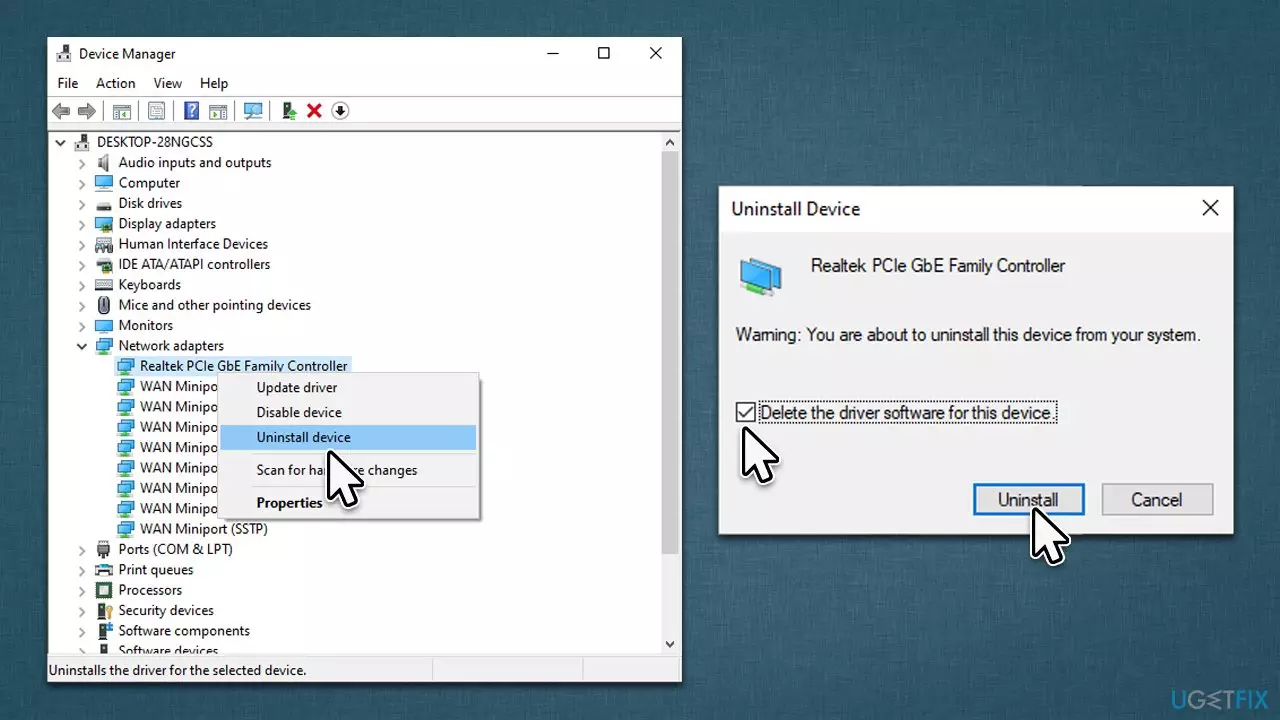This screenshot has height=720, width=1280.
Task: Click the Software components icon
Action: 104,631
